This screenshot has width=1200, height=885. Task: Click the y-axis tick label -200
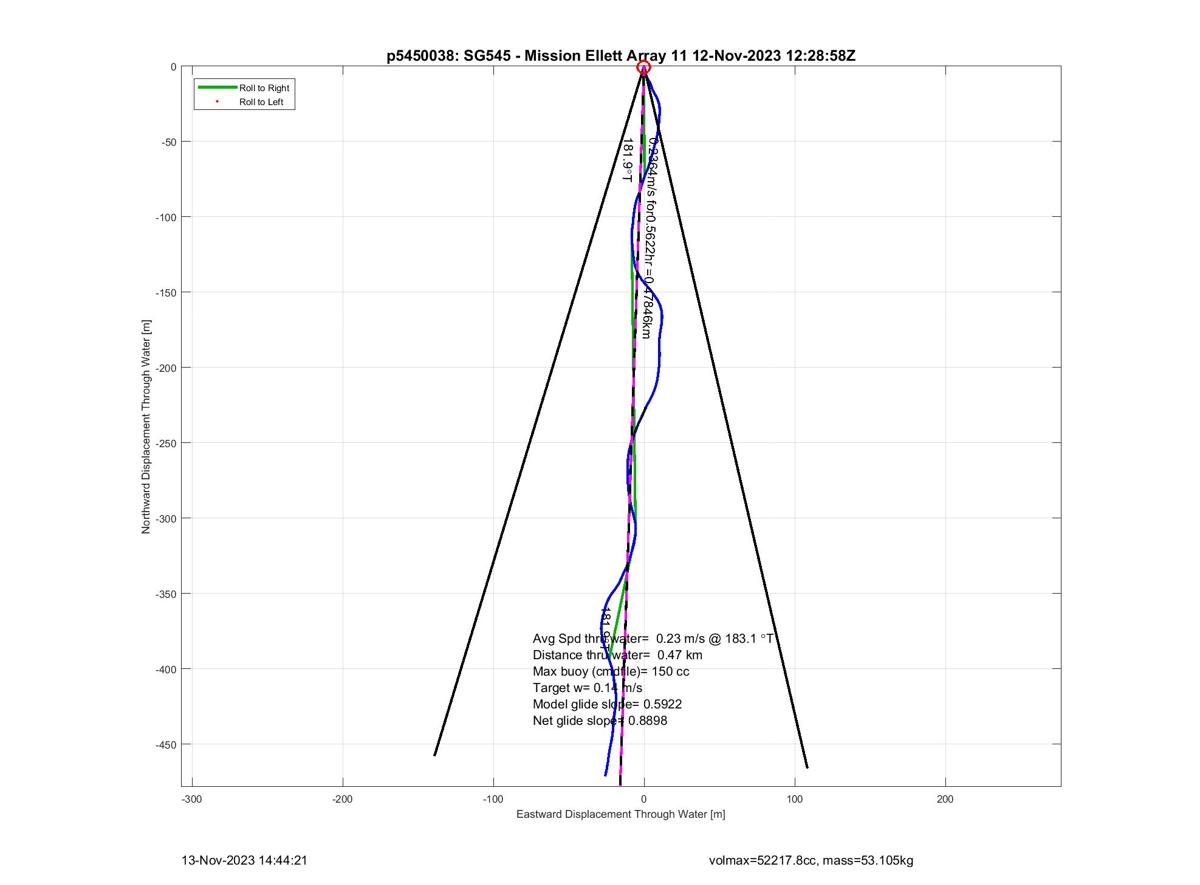(164, 368)
